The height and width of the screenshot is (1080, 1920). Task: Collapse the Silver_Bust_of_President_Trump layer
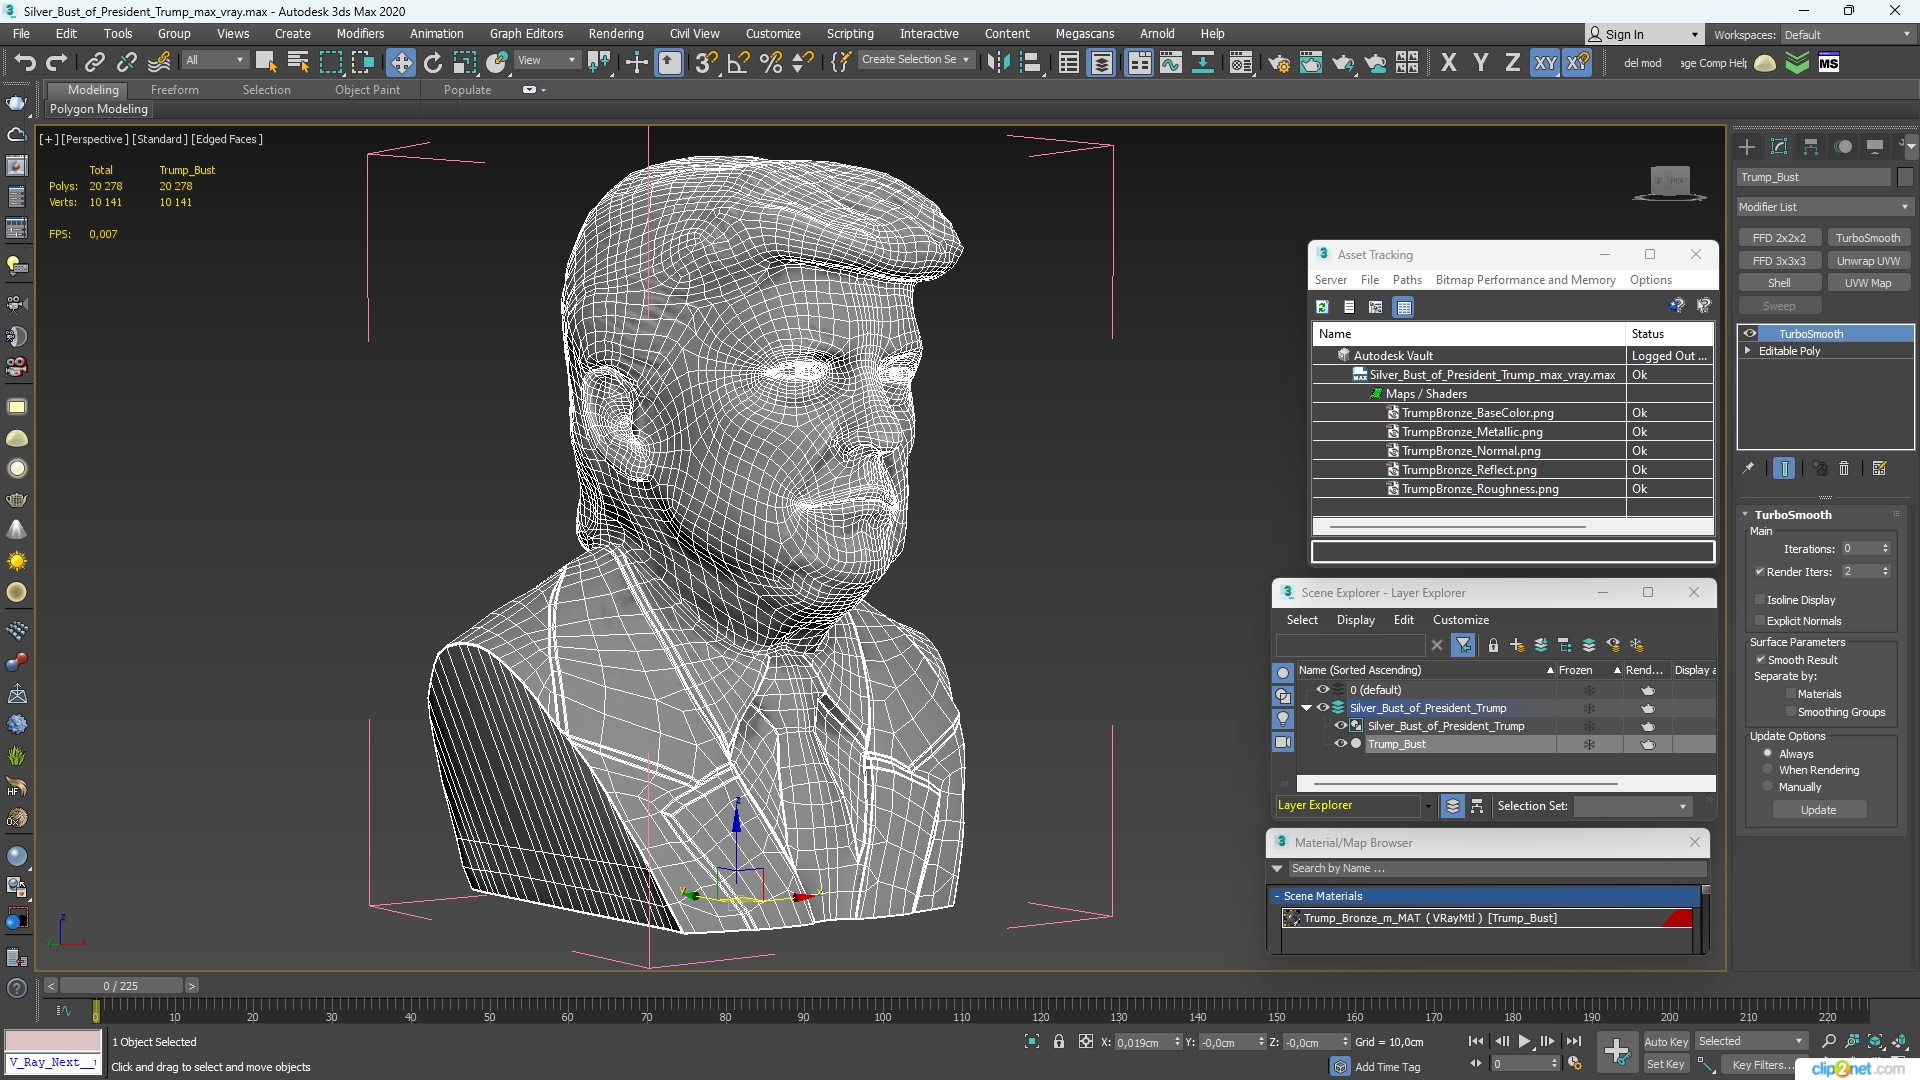pos(1307,708)
